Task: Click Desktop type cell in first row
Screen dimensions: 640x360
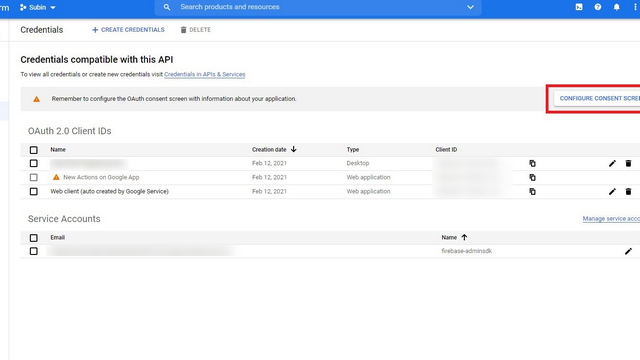Action: tap(358, 163)
